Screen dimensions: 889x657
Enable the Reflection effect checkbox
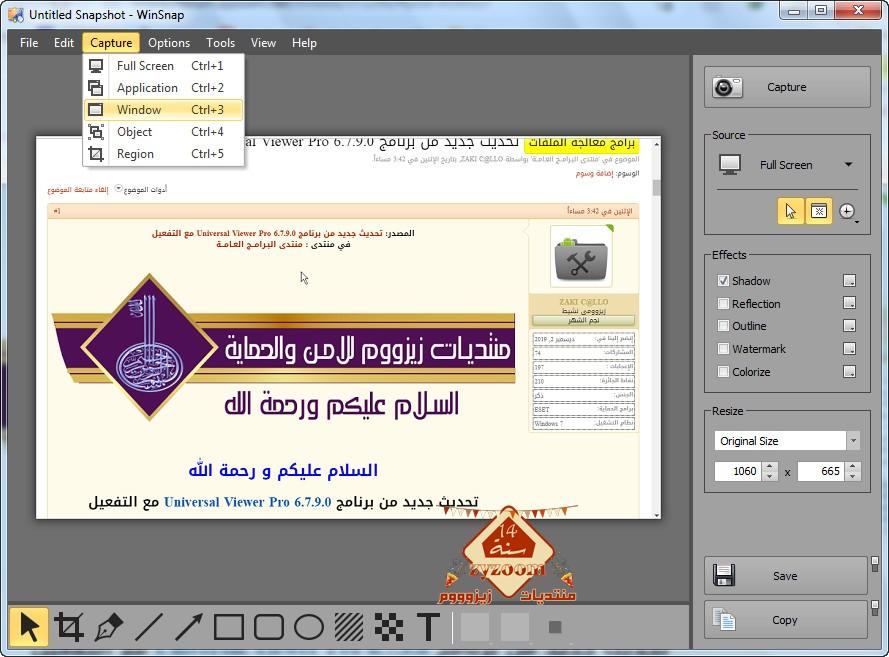723,303
